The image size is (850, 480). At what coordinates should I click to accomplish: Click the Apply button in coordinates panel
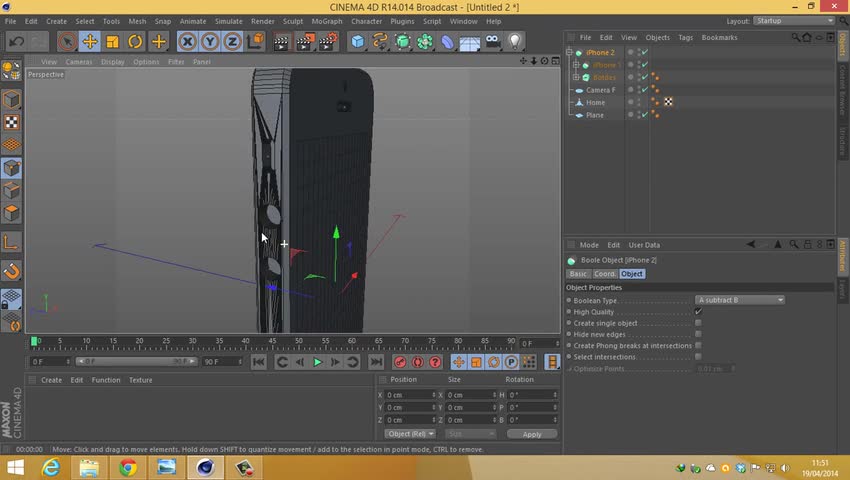pyautogui.click(x=532, y=434)
